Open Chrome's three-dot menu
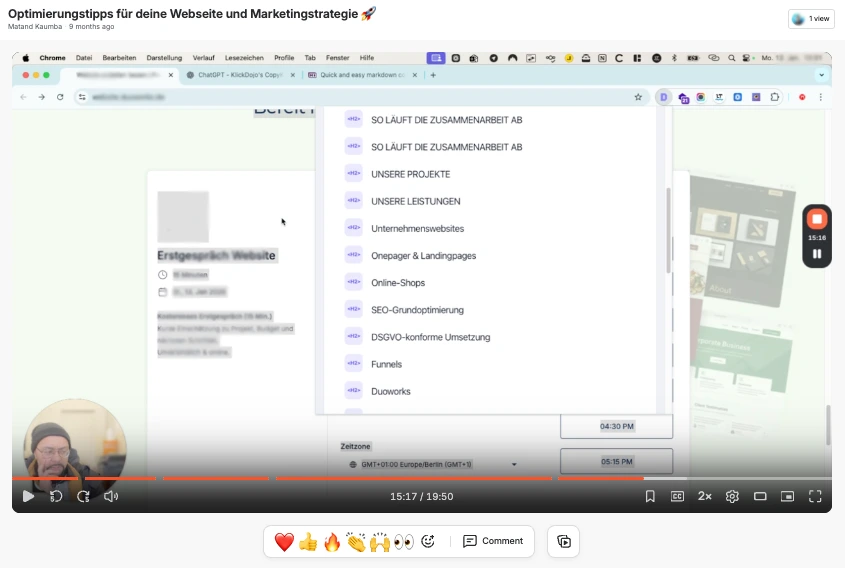845x568 pixels. pyautogui.click(x=820, y=97)
